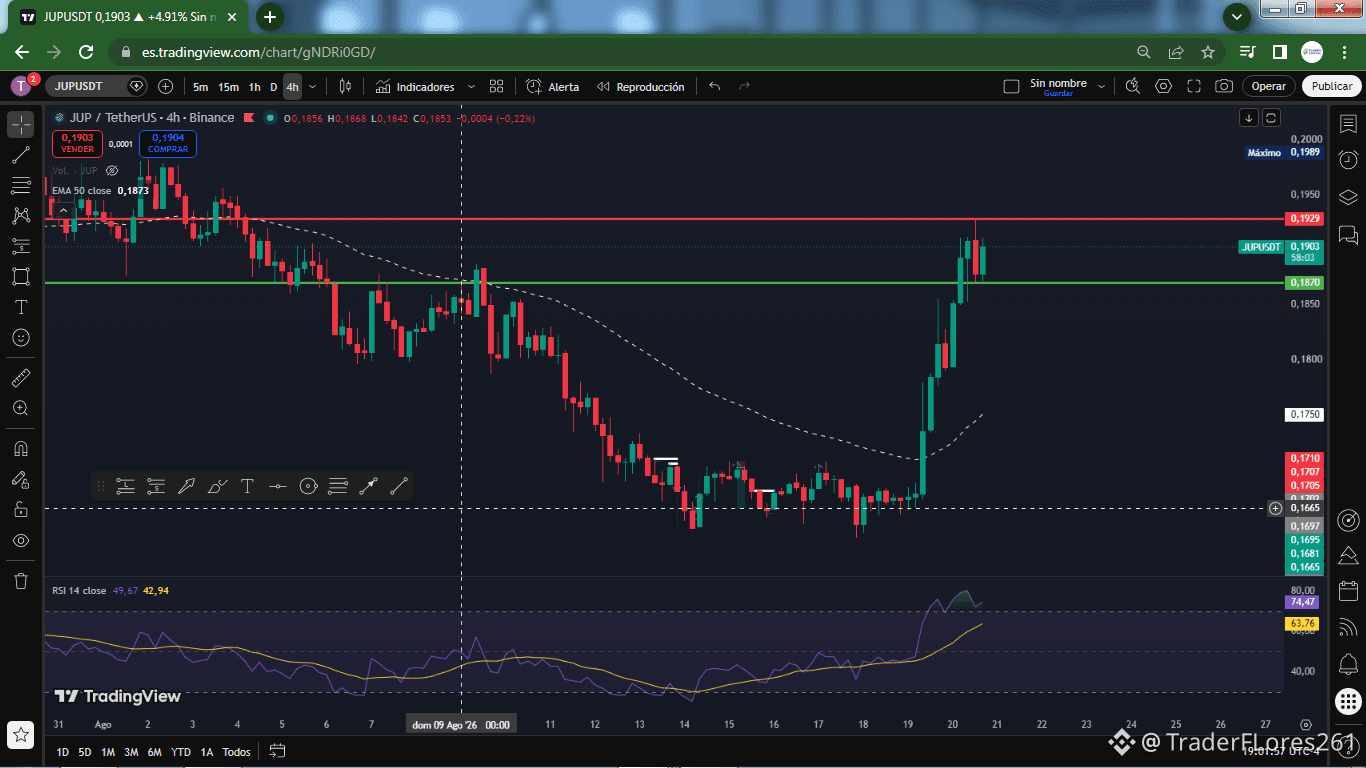Switch to the 5m timeframe
The image size is (1366, 768).
(201, 87)
